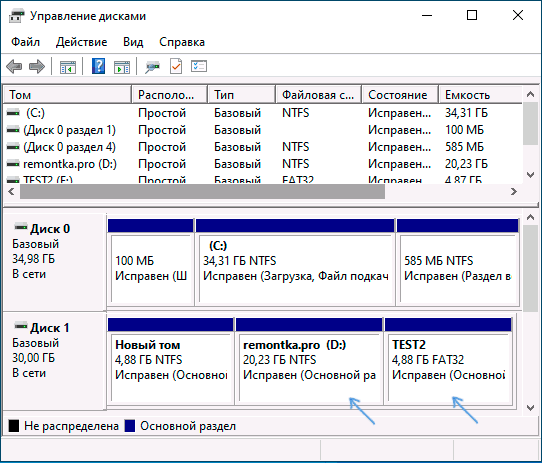The width and height of the screenshot is (542, 463).
Task: Select the remontka.pro (D:) row in list
Action: (263, 164)
